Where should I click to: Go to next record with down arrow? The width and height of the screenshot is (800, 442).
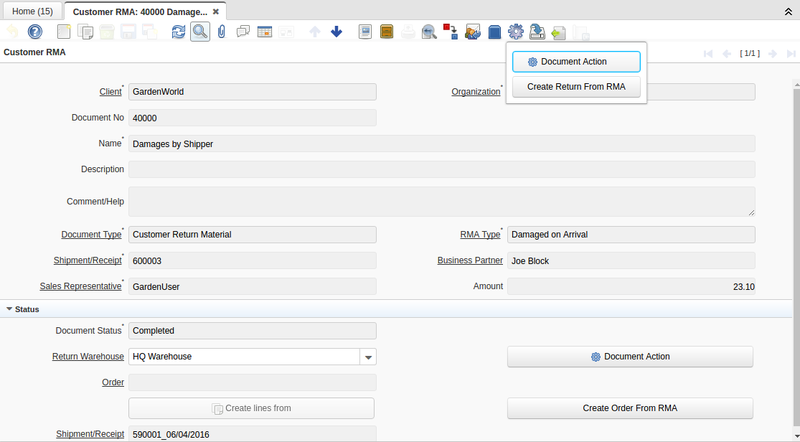tap(336, 32)
